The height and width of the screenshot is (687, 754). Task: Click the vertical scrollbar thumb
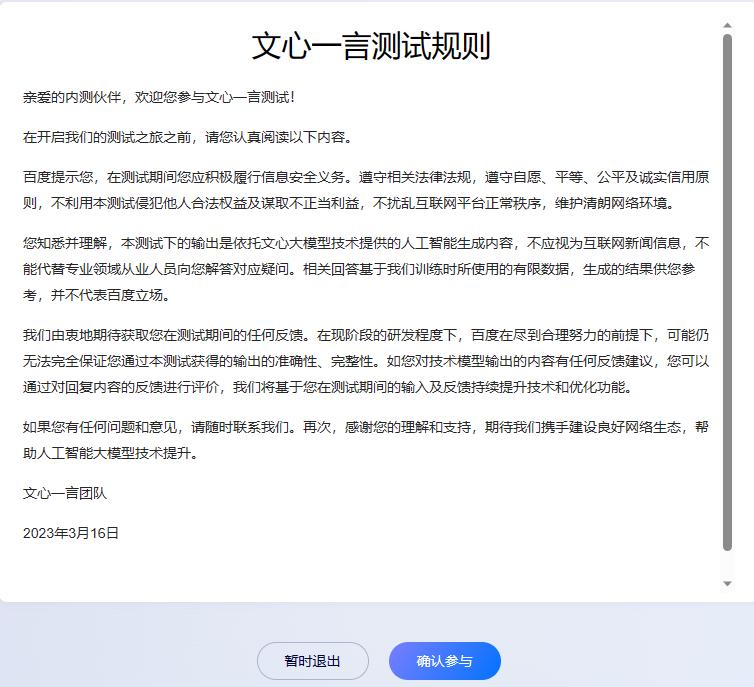click(x=727, y=292)
